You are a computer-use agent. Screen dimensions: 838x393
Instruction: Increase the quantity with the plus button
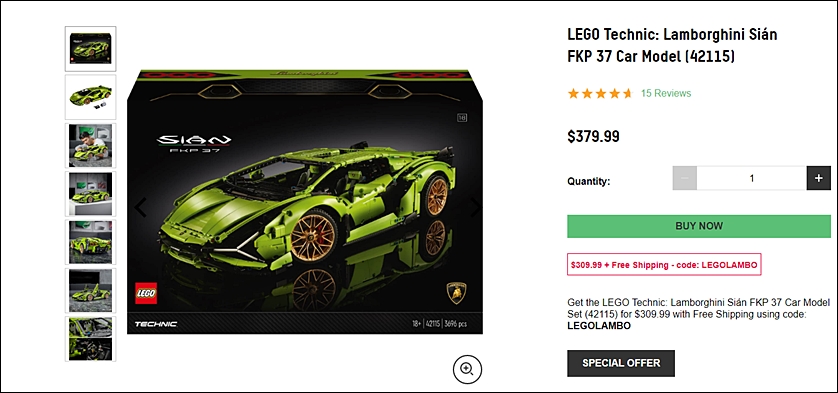click(x=818, y=178)
